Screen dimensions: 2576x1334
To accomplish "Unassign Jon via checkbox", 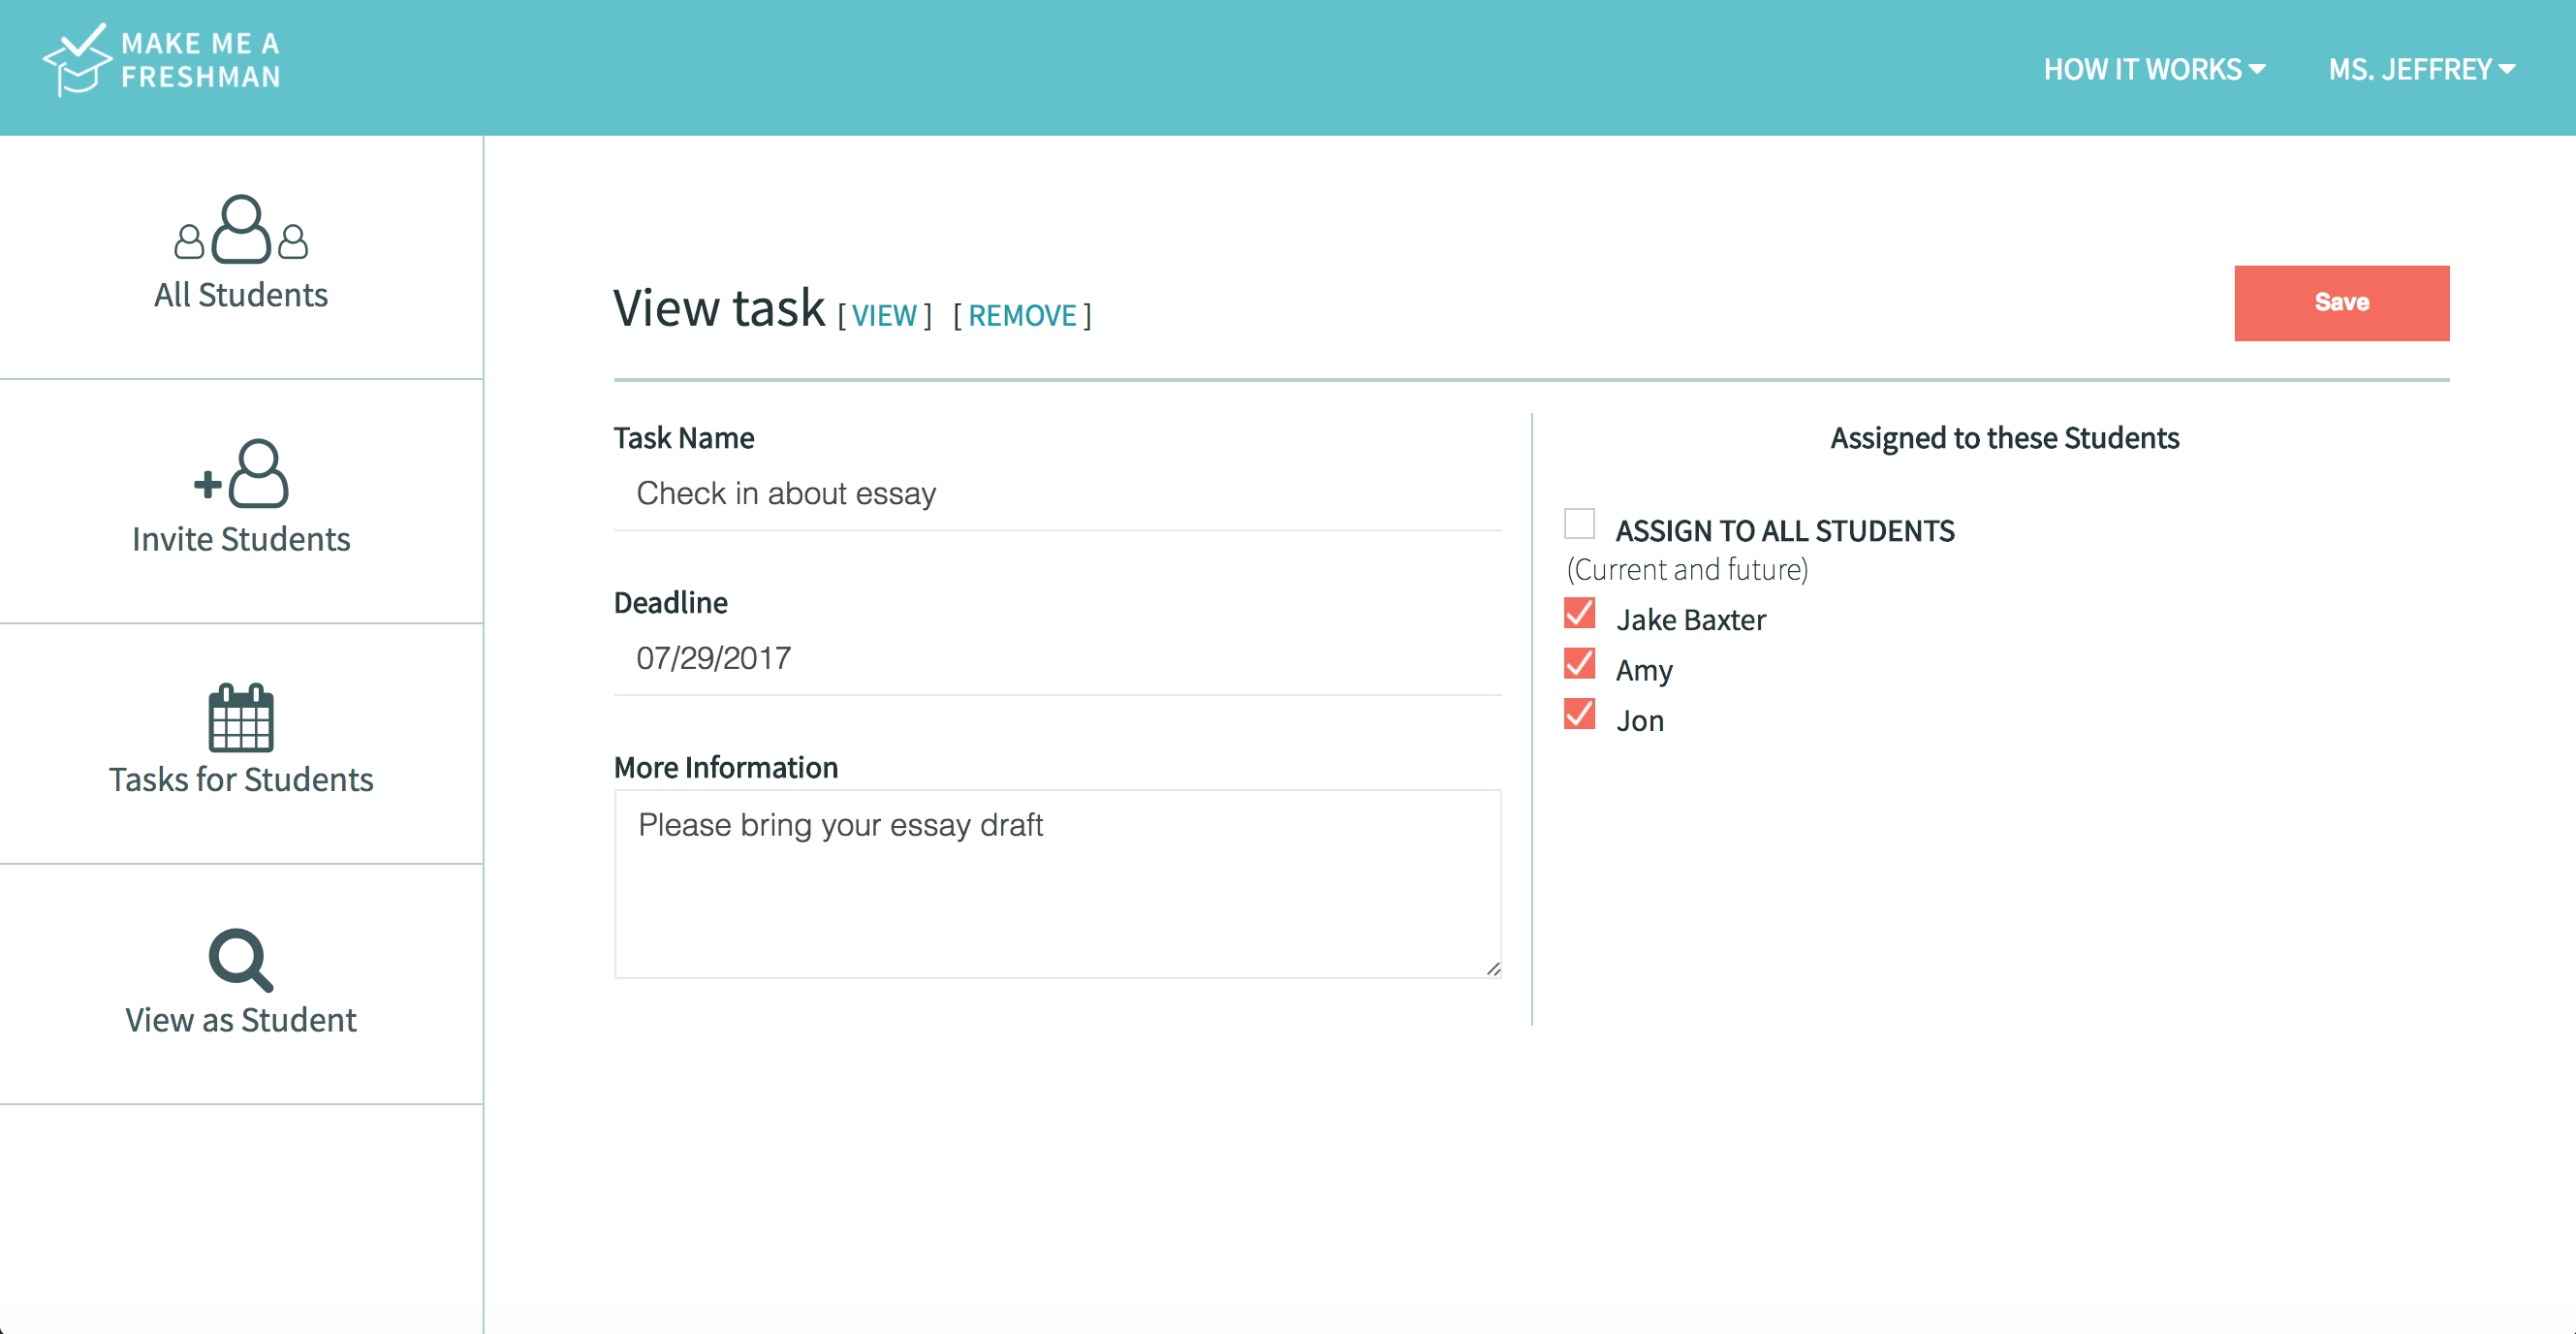I will [x=1579, y=715].
